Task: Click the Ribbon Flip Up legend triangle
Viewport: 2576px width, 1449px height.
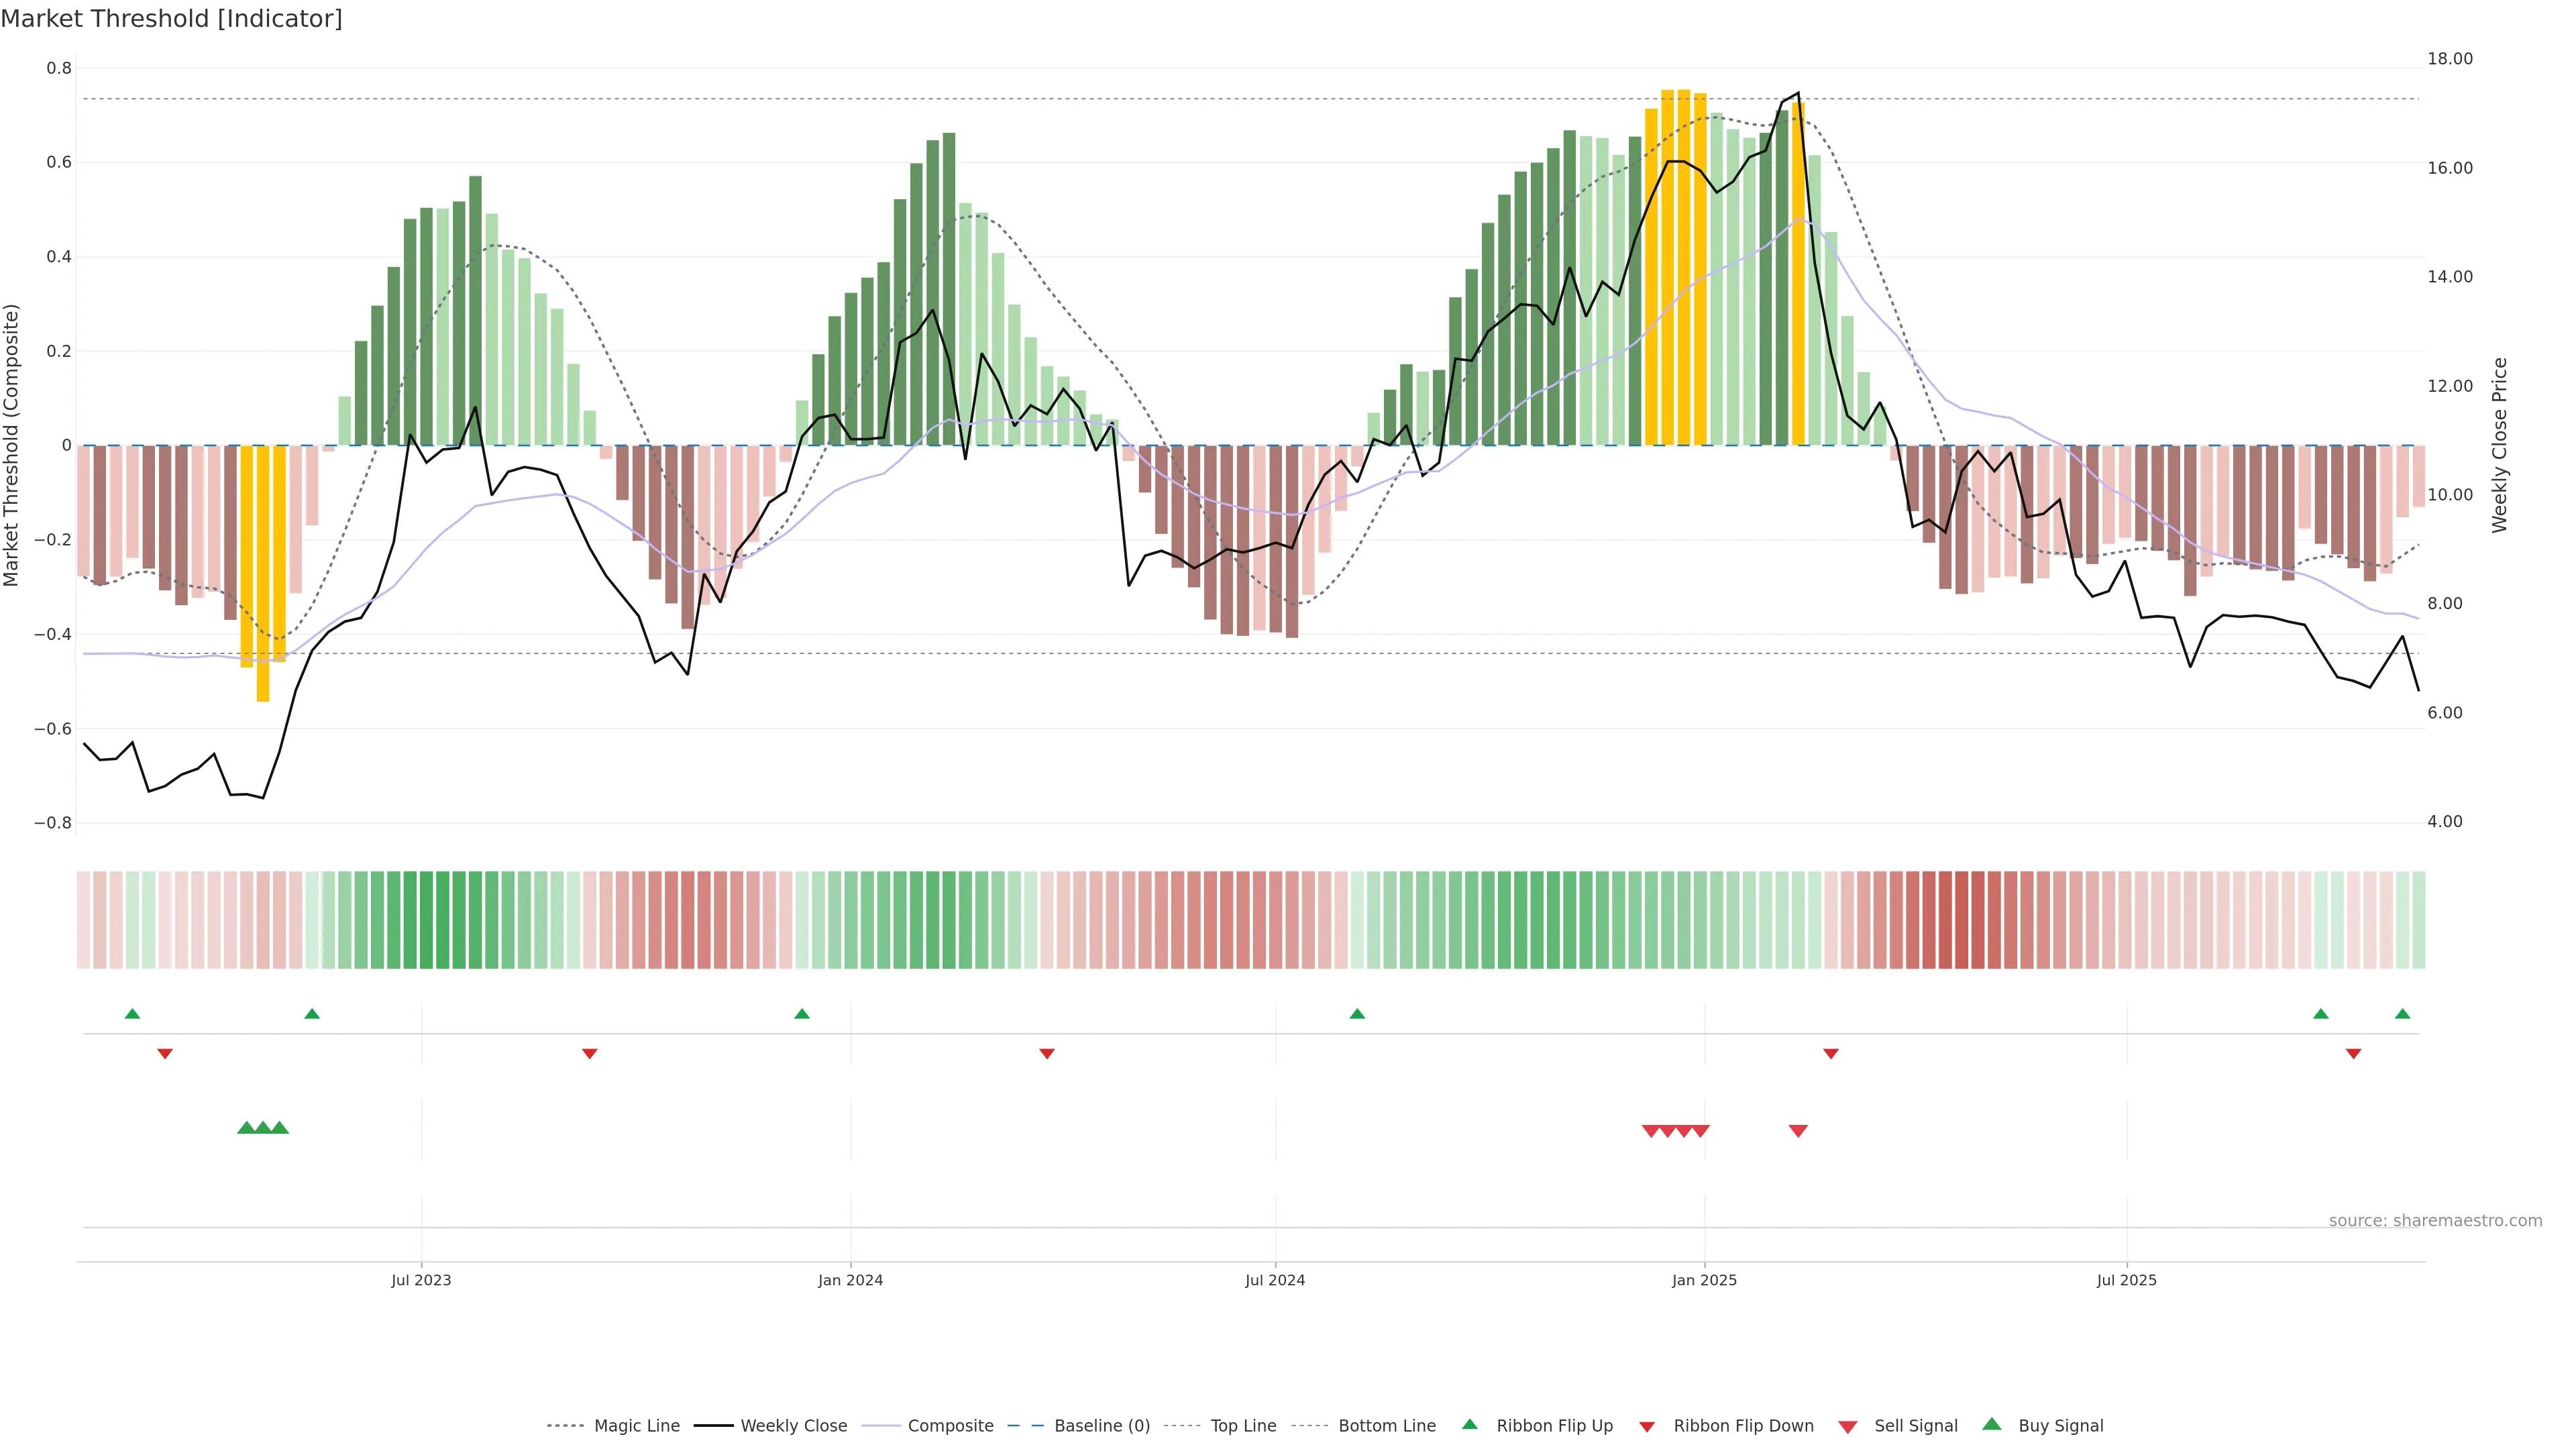Action: 1469,1424
